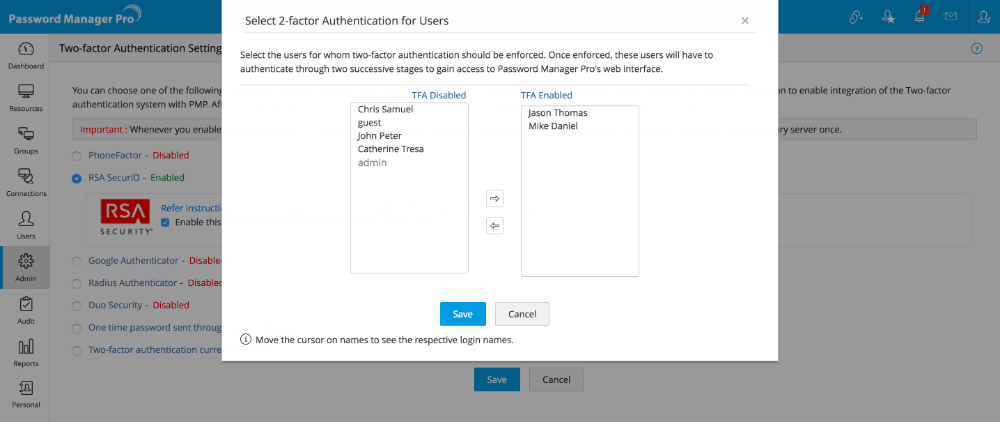Screen dimensions: 1000x422
Task: Open Connections from the sidebar
Action: tap(26, 181)
